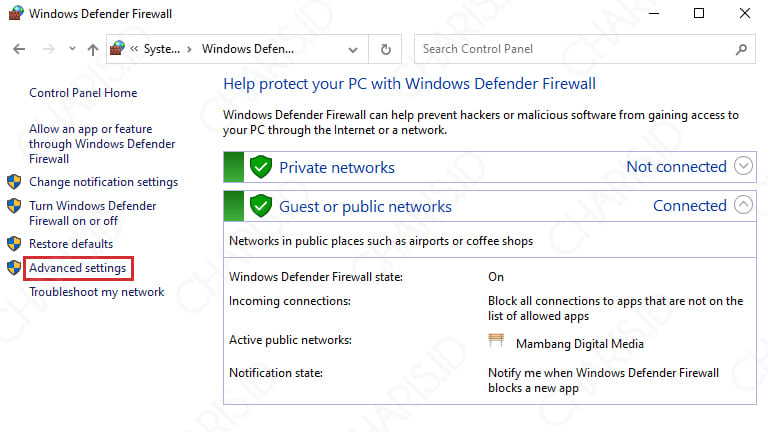Viewport: 768px width, 432px height.
Task: Maximize the Windows Defender Firewall window
Action: pos(699,13)
